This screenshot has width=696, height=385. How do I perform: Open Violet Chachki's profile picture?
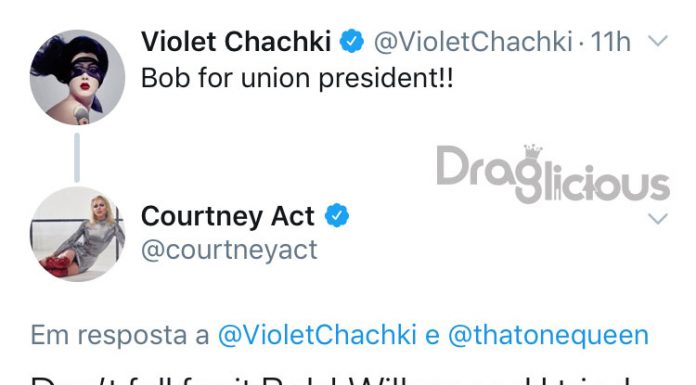pyautogui.click(x=77, y=77)
